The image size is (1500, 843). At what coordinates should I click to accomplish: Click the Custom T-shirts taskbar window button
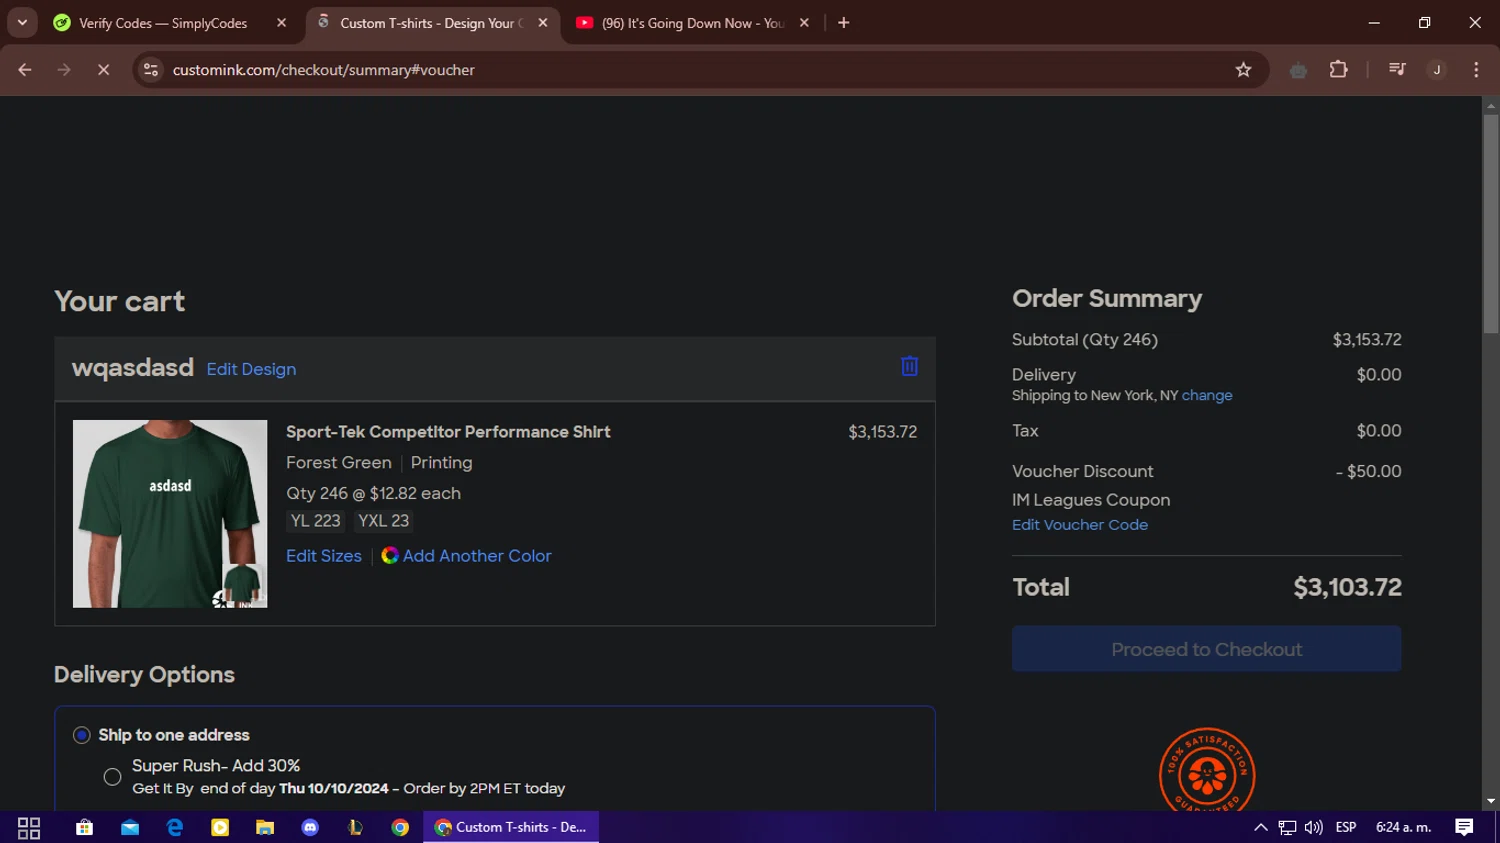(511, 827)
